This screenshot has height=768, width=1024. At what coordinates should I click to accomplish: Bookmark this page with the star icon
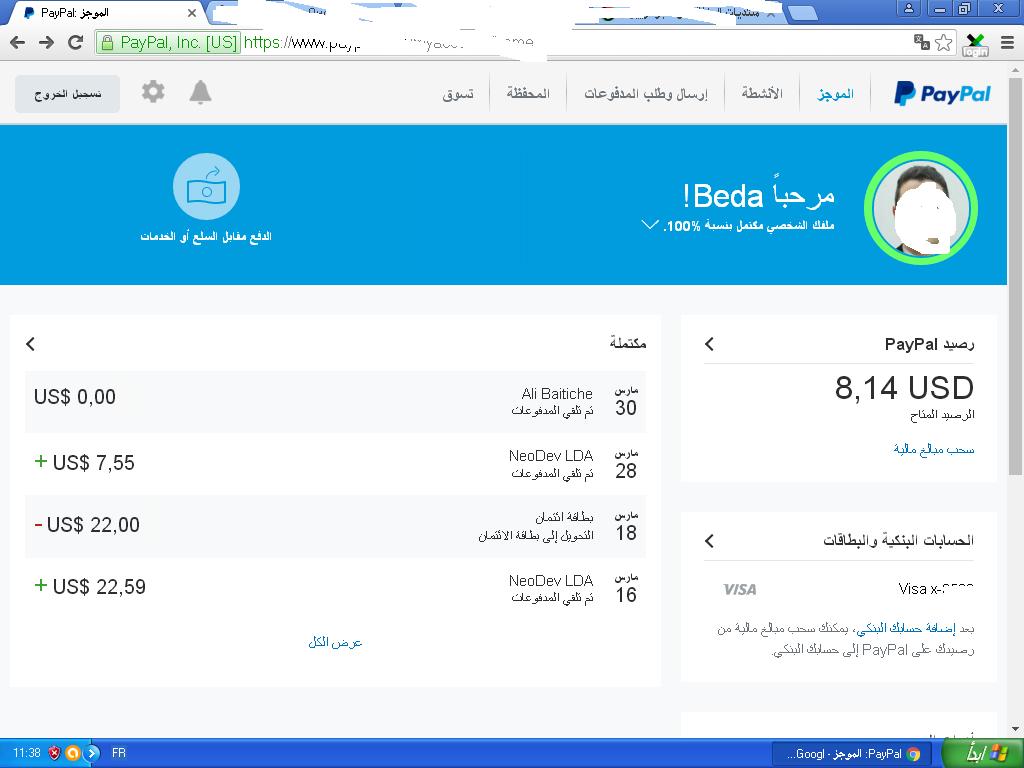(944, 42)
